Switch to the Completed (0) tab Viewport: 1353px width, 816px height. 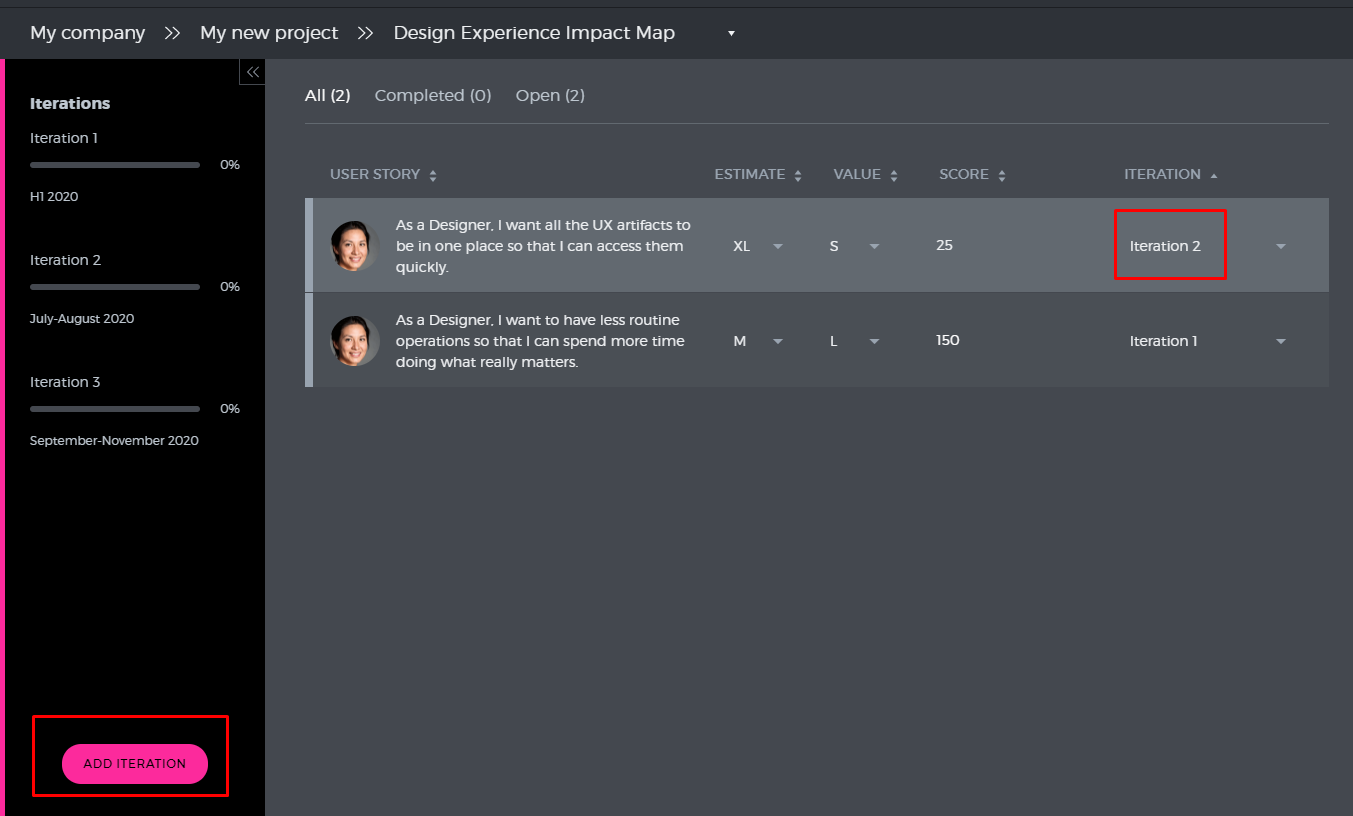click(433, 96)
